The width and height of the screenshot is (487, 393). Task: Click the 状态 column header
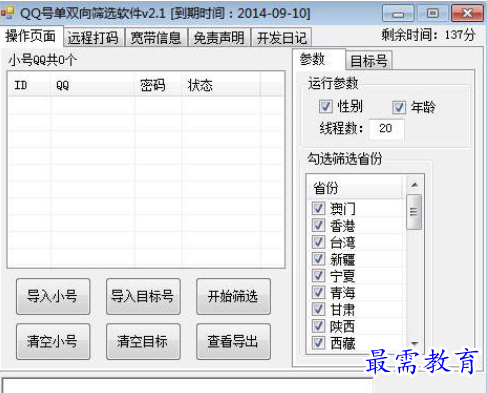point(221,85)
